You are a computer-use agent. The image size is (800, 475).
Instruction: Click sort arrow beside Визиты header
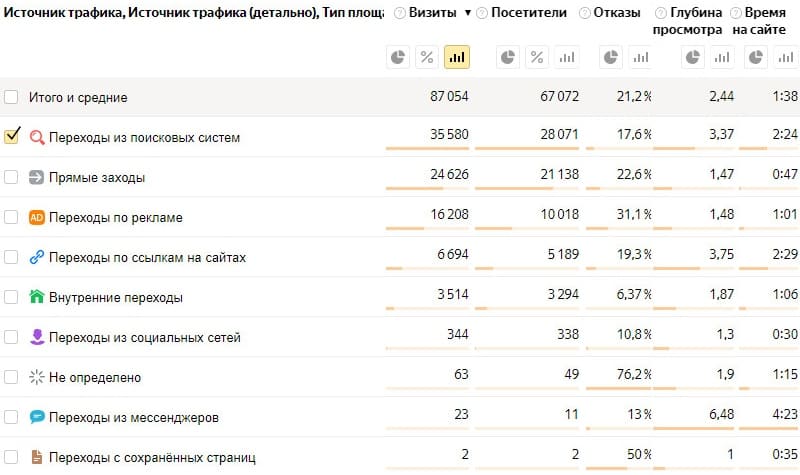(x=467, y=13)
